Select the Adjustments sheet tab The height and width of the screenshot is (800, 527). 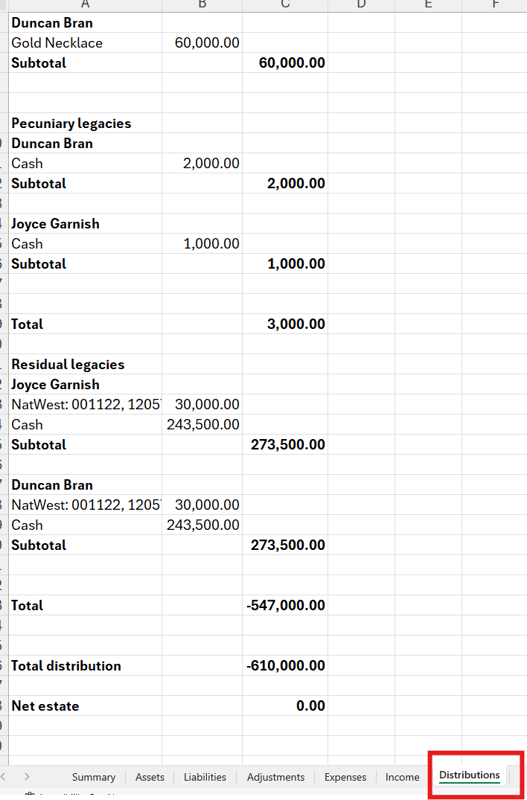pos(275,777)
